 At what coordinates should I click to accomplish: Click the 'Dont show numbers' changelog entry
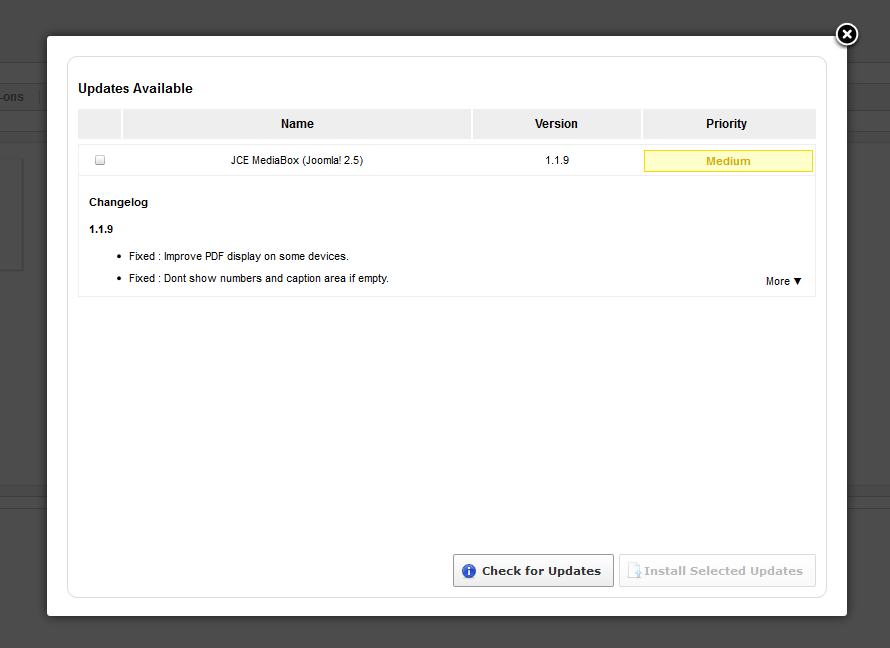coord(259,278)
